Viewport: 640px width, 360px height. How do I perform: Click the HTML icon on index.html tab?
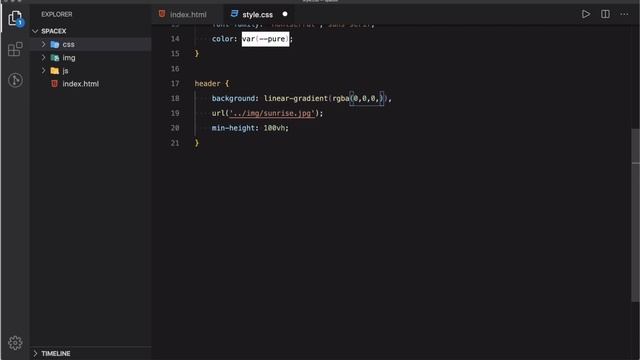pyautogui.click(x=162, y=14)
